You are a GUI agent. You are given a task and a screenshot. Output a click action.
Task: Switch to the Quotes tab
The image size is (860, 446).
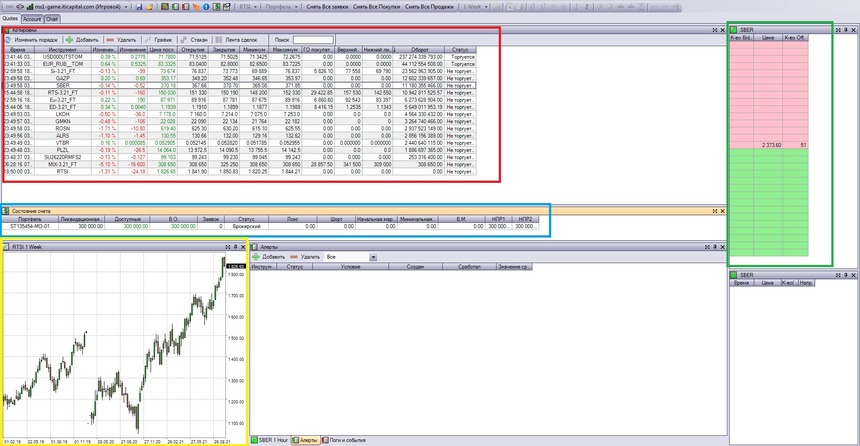10,19
